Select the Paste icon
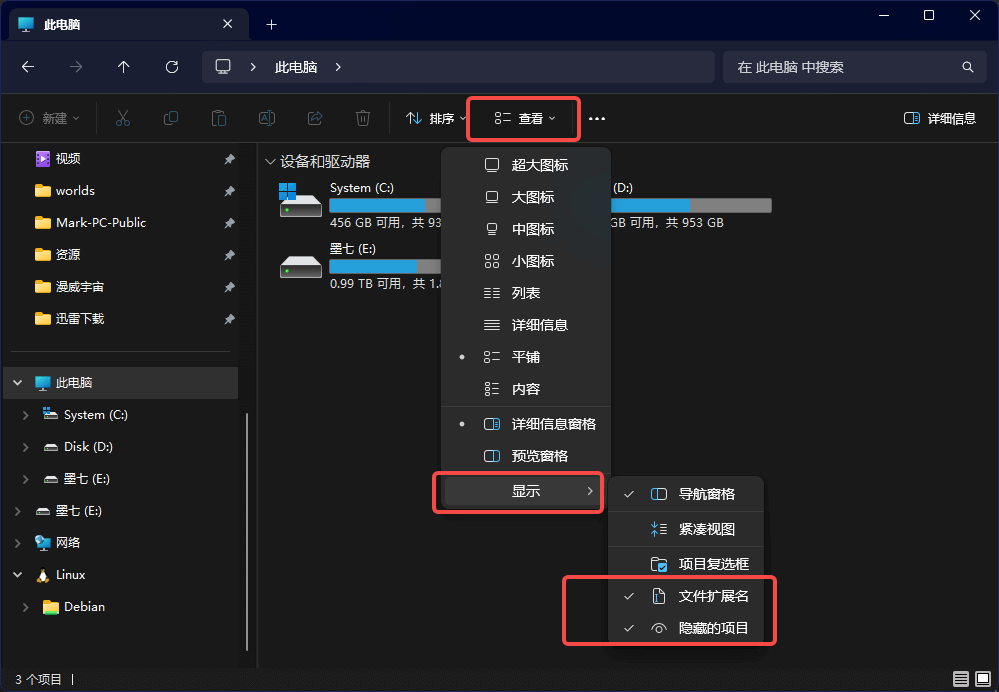Viewport: 999px width, 692px height. point(218,118)
